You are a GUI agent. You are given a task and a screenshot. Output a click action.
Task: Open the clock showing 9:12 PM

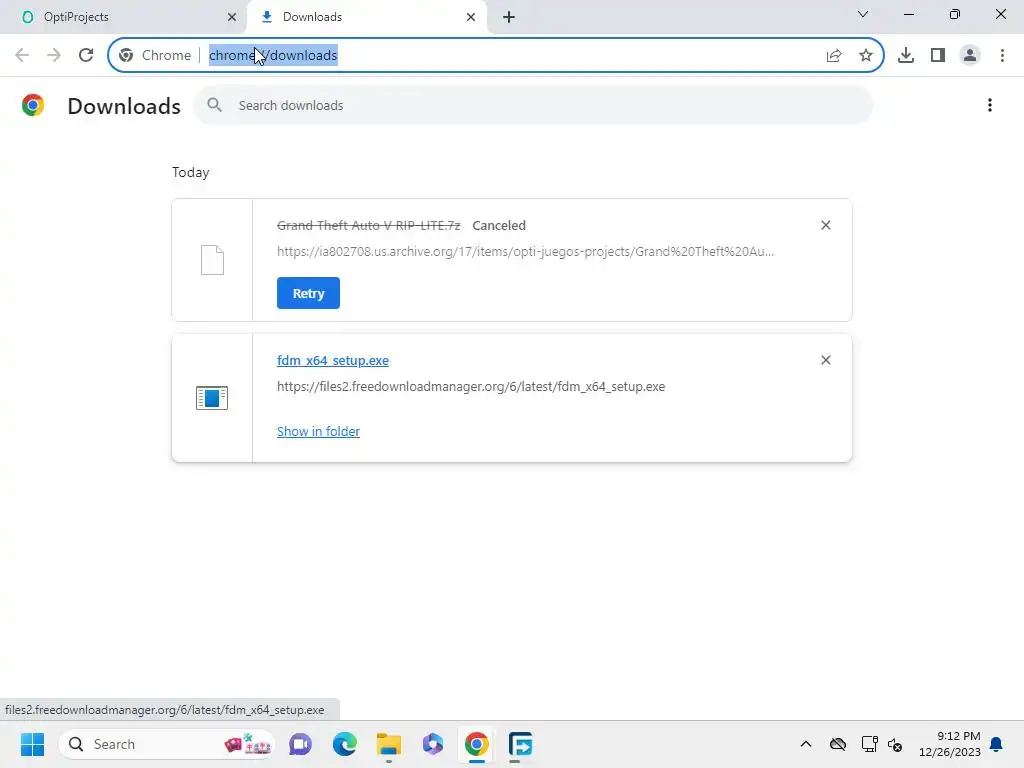950,744
